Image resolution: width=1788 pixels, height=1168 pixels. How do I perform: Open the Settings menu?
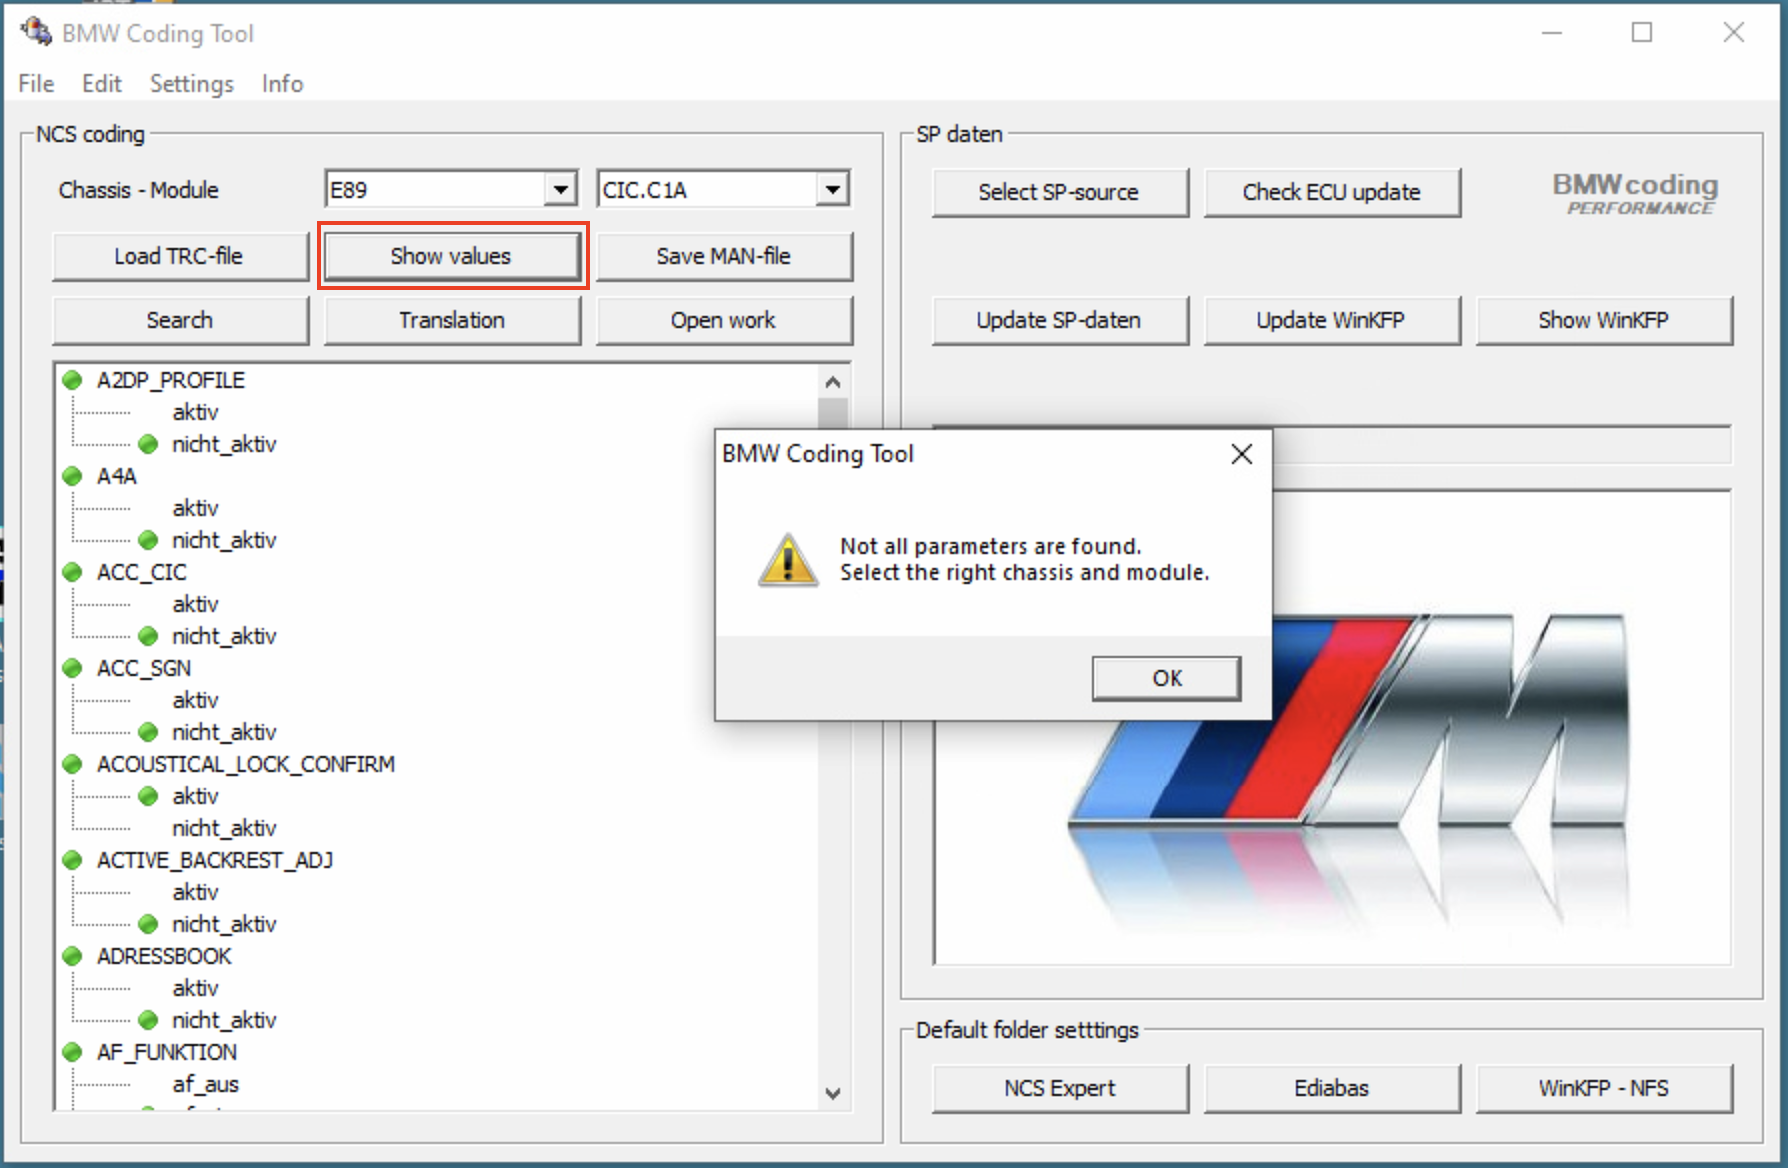(192, 84)
